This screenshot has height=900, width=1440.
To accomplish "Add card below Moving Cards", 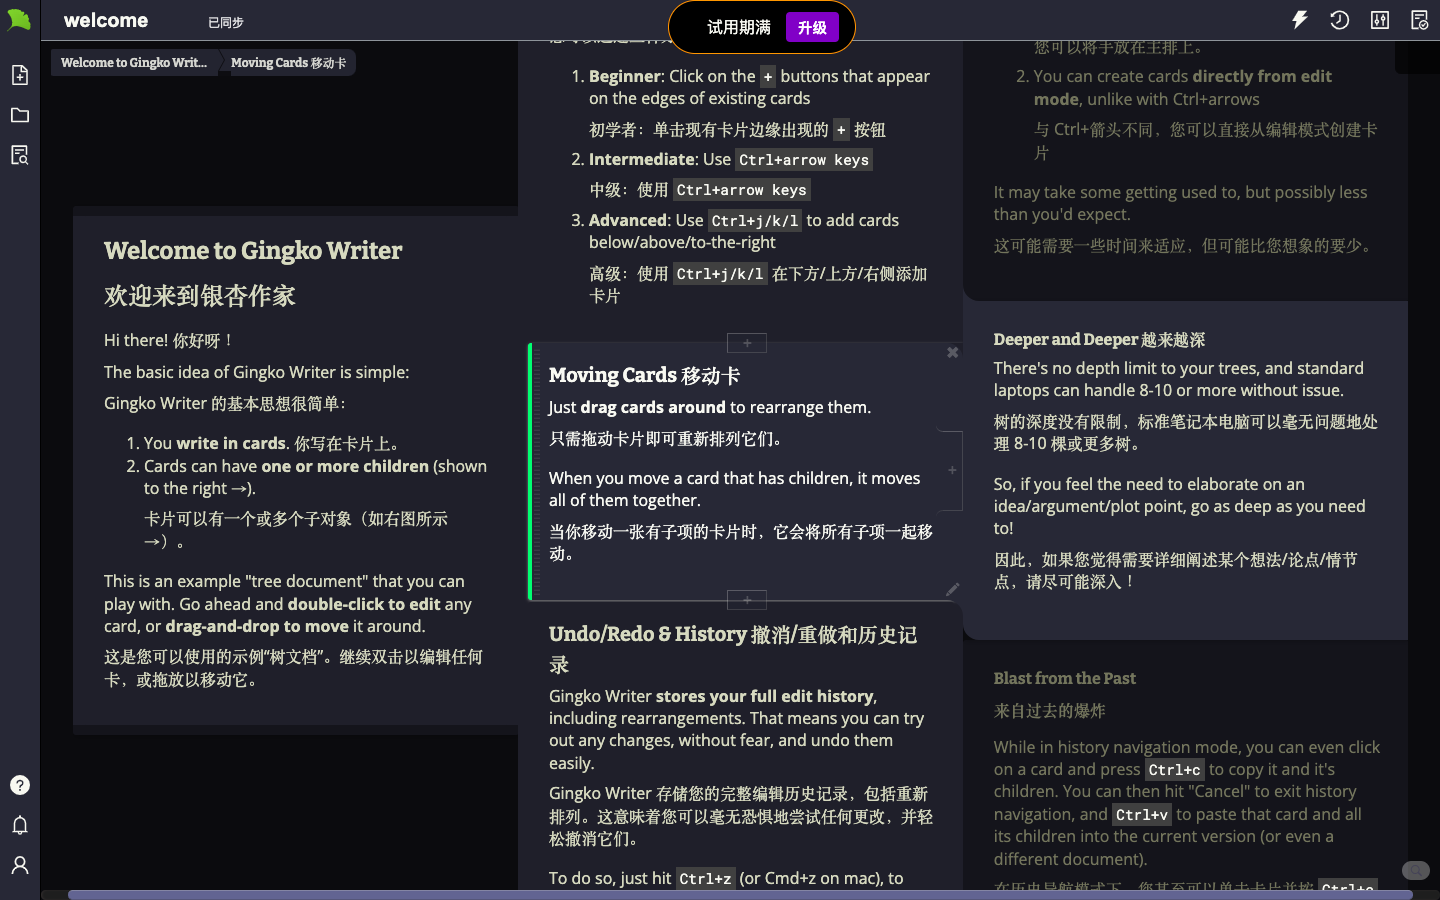I will [747, 600].
